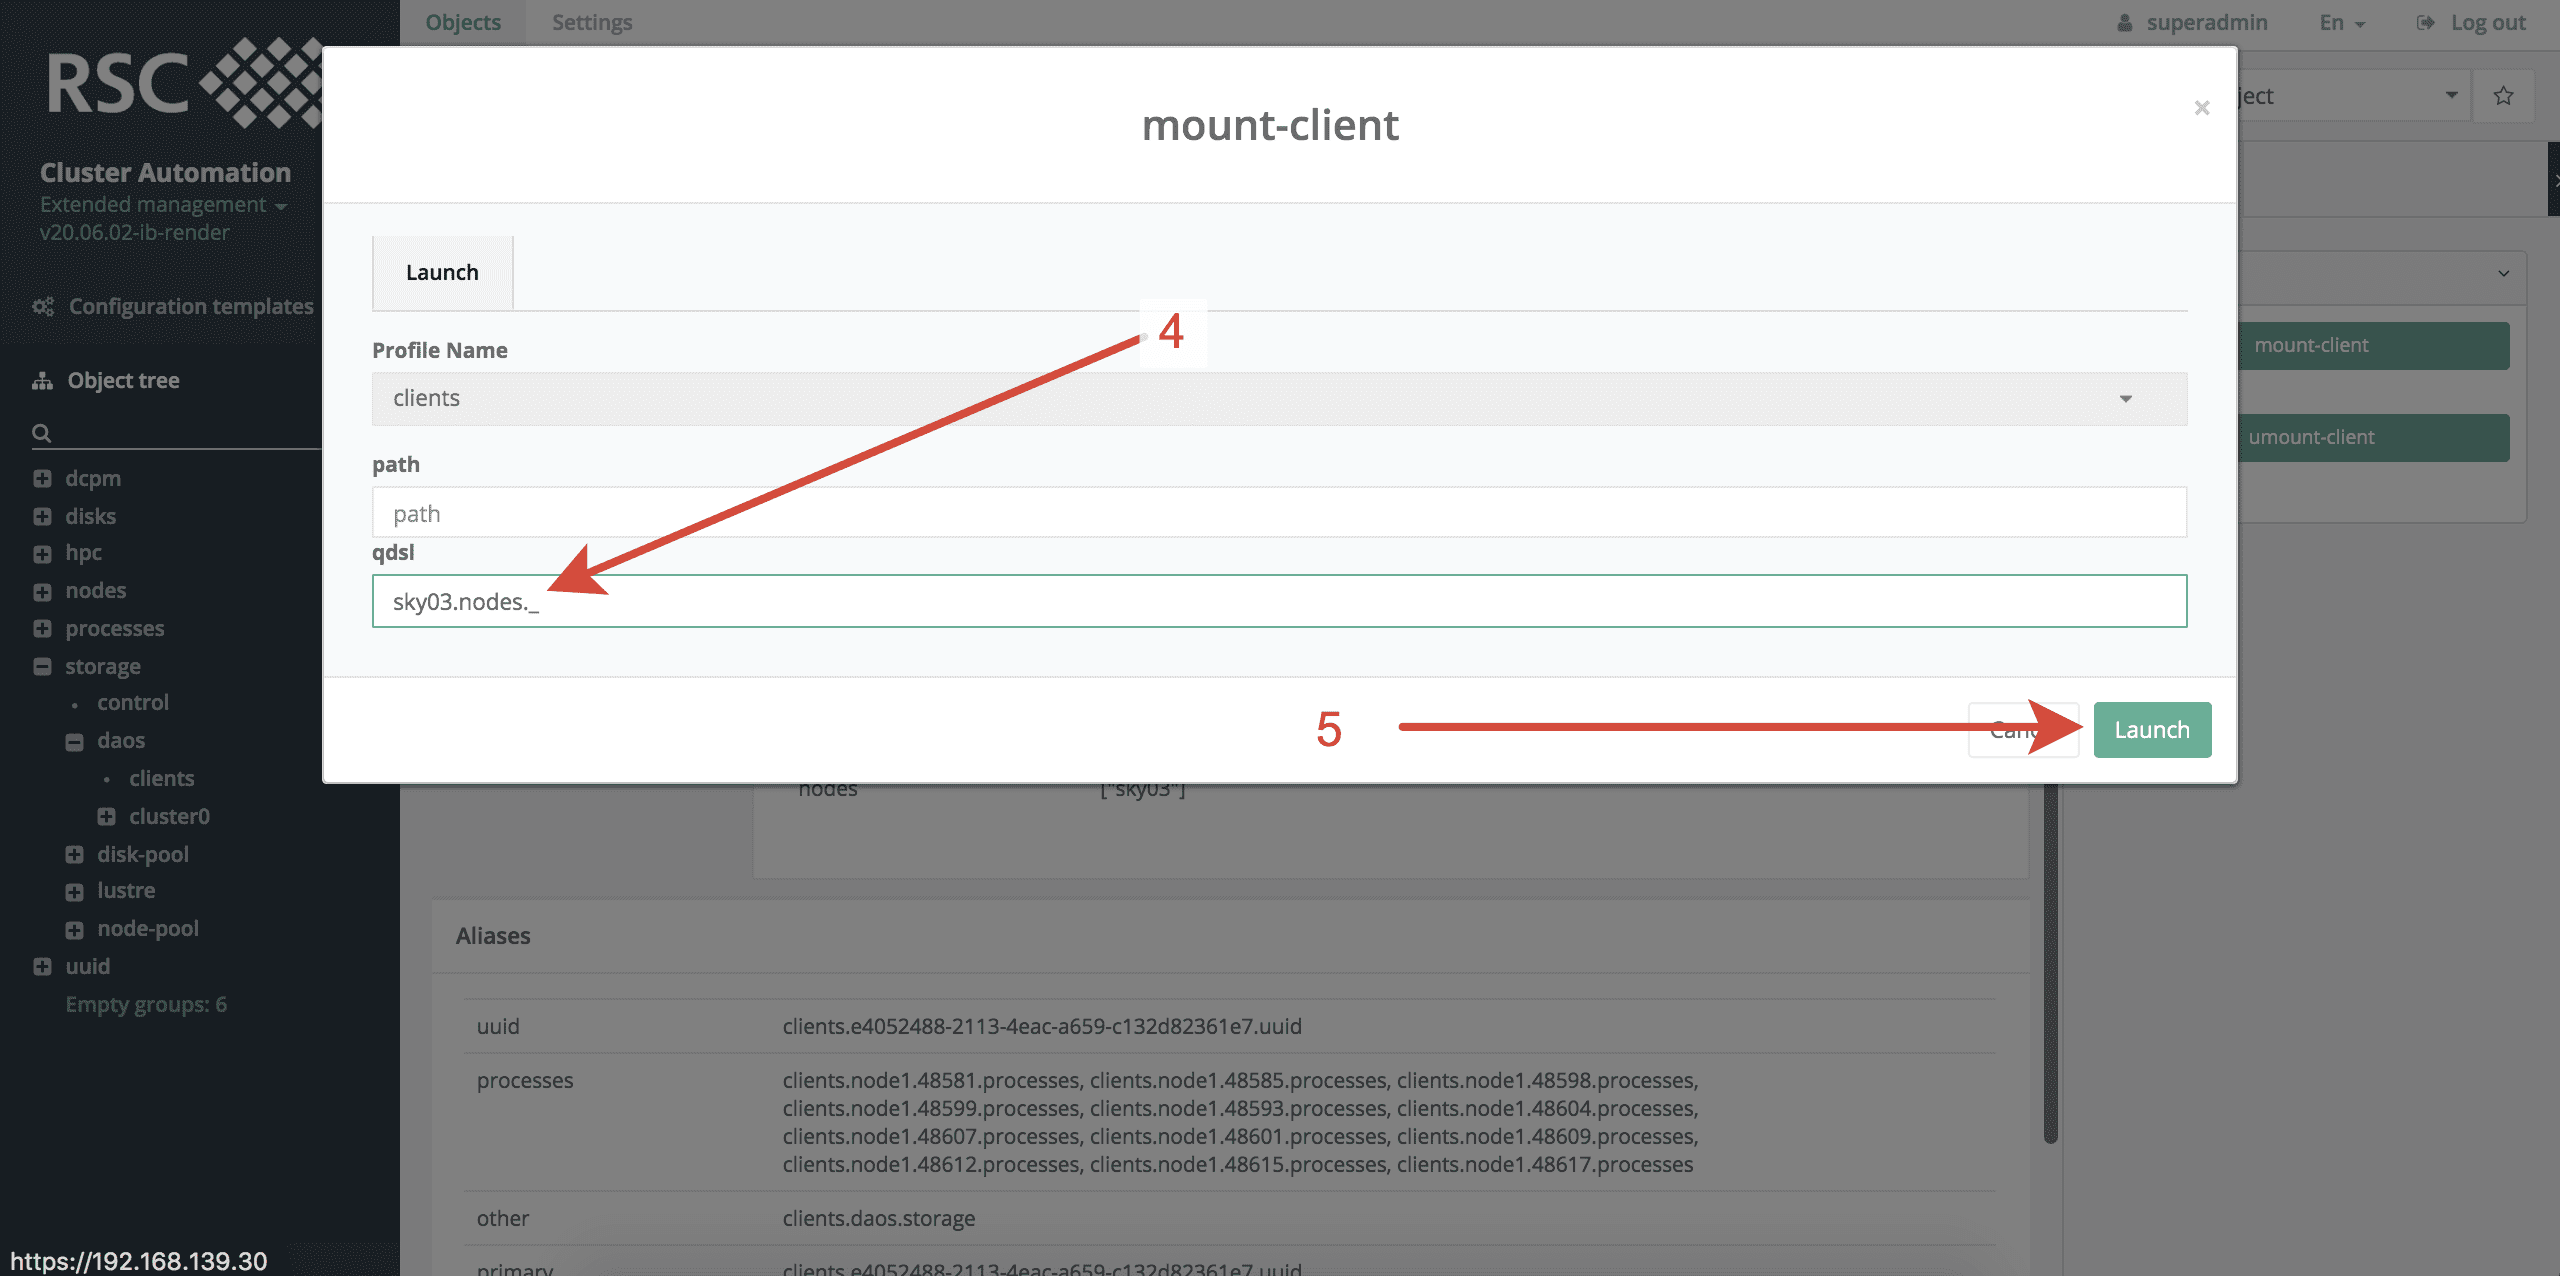
Task: Expand the nodes tree item
Action: click(41, 591)
